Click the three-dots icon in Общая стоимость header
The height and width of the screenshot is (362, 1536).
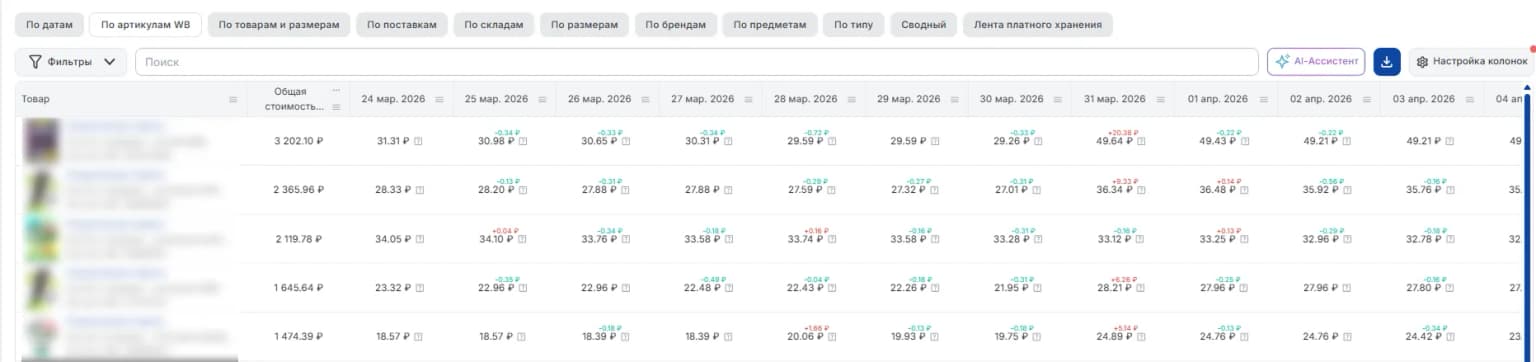pyautogui.click(x=336, y=90)
